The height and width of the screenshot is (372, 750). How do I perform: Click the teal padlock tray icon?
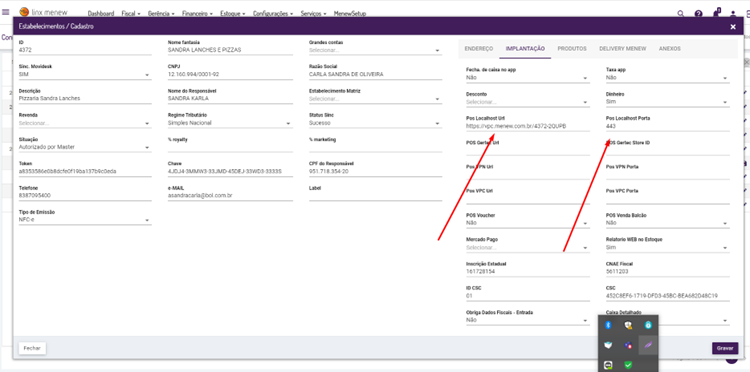tap(648, 325)
